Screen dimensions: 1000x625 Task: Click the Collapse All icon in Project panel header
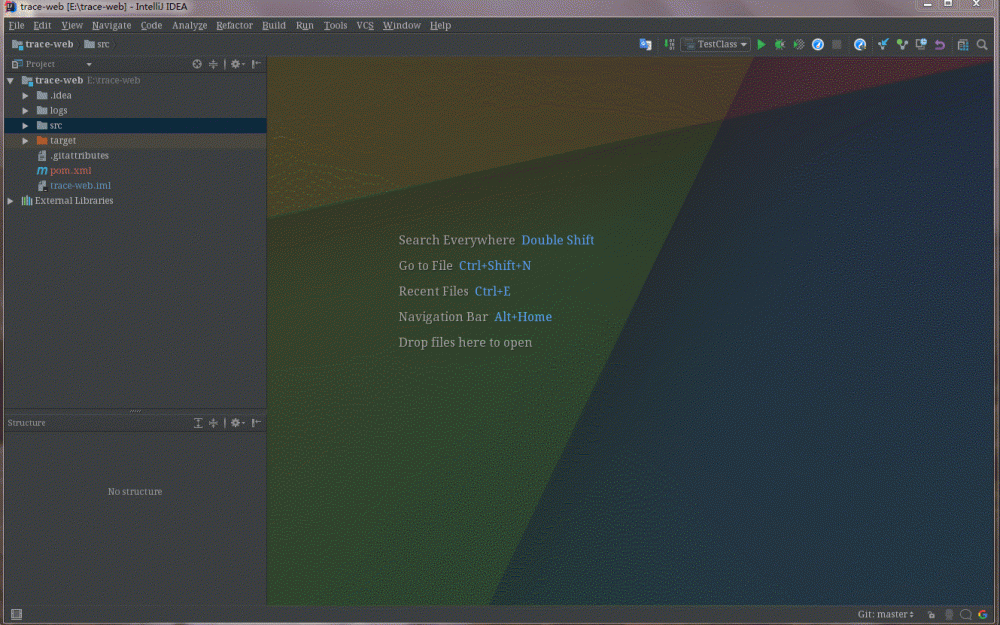tap(214, 63)
